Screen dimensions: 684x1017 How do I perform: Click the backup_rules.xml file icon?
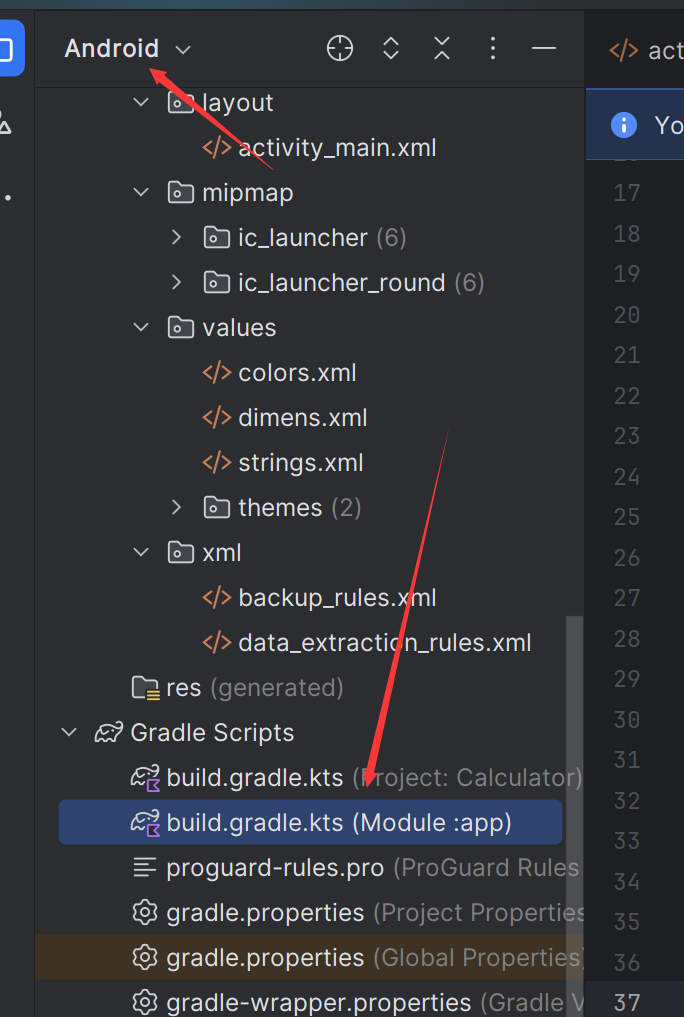point(217,597)
